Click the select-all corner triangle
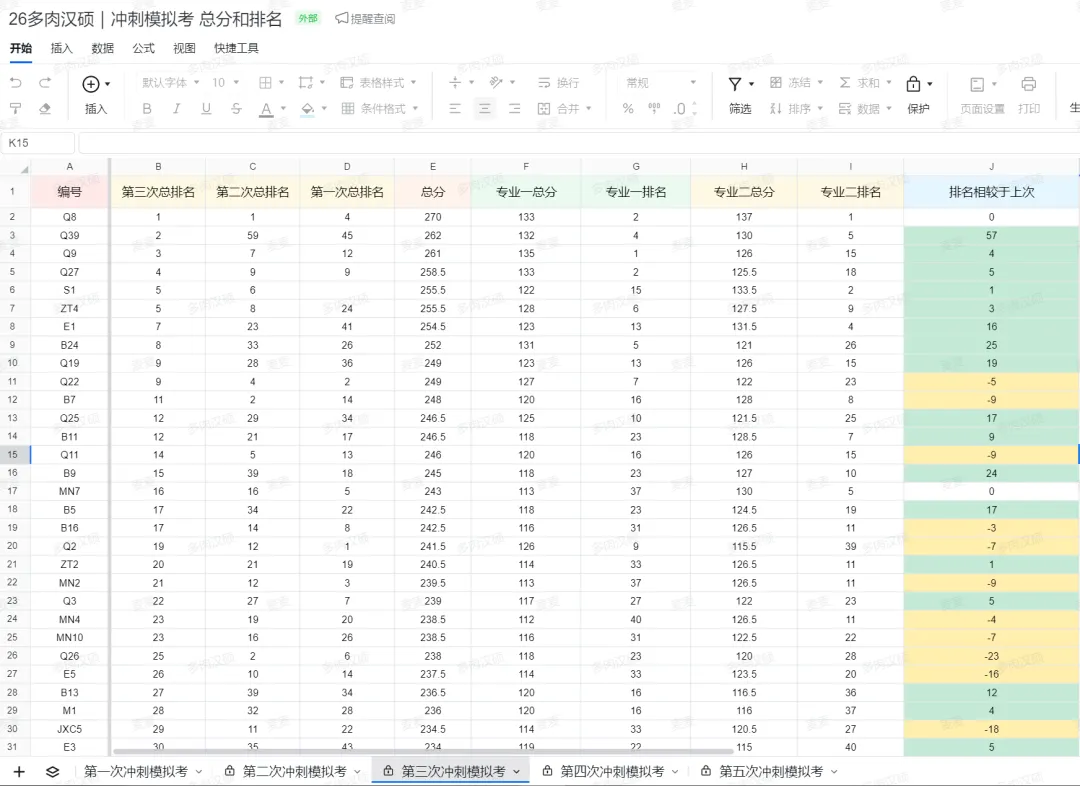 tap(24, 168)
